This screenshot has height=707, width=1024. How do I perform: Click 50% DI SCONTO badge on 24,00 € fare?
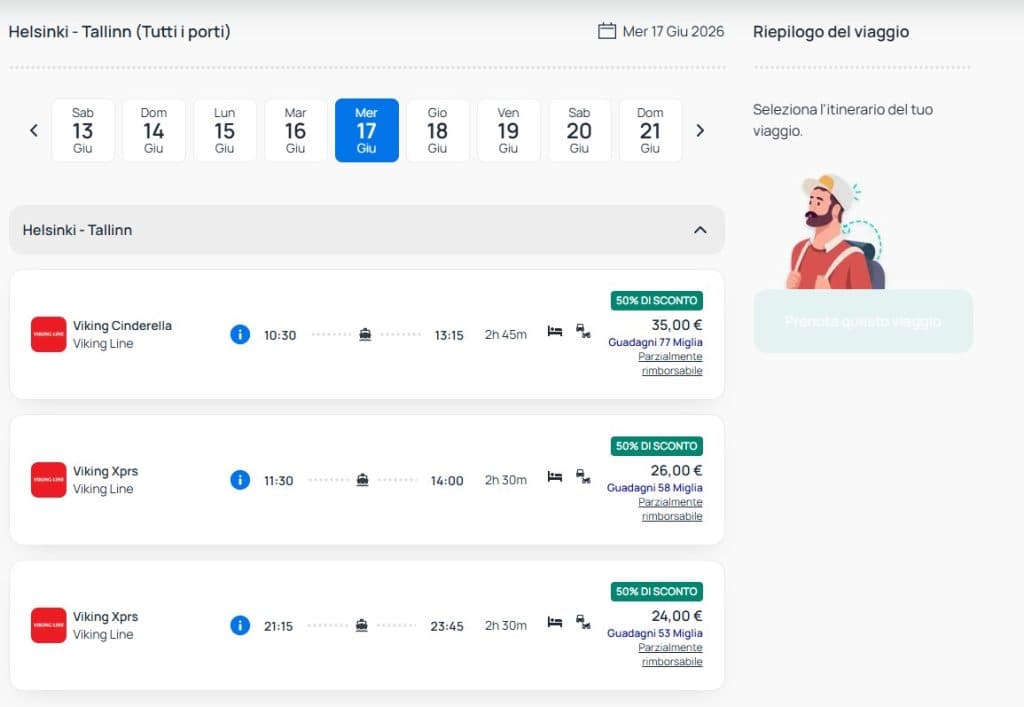tap(656, 591)
